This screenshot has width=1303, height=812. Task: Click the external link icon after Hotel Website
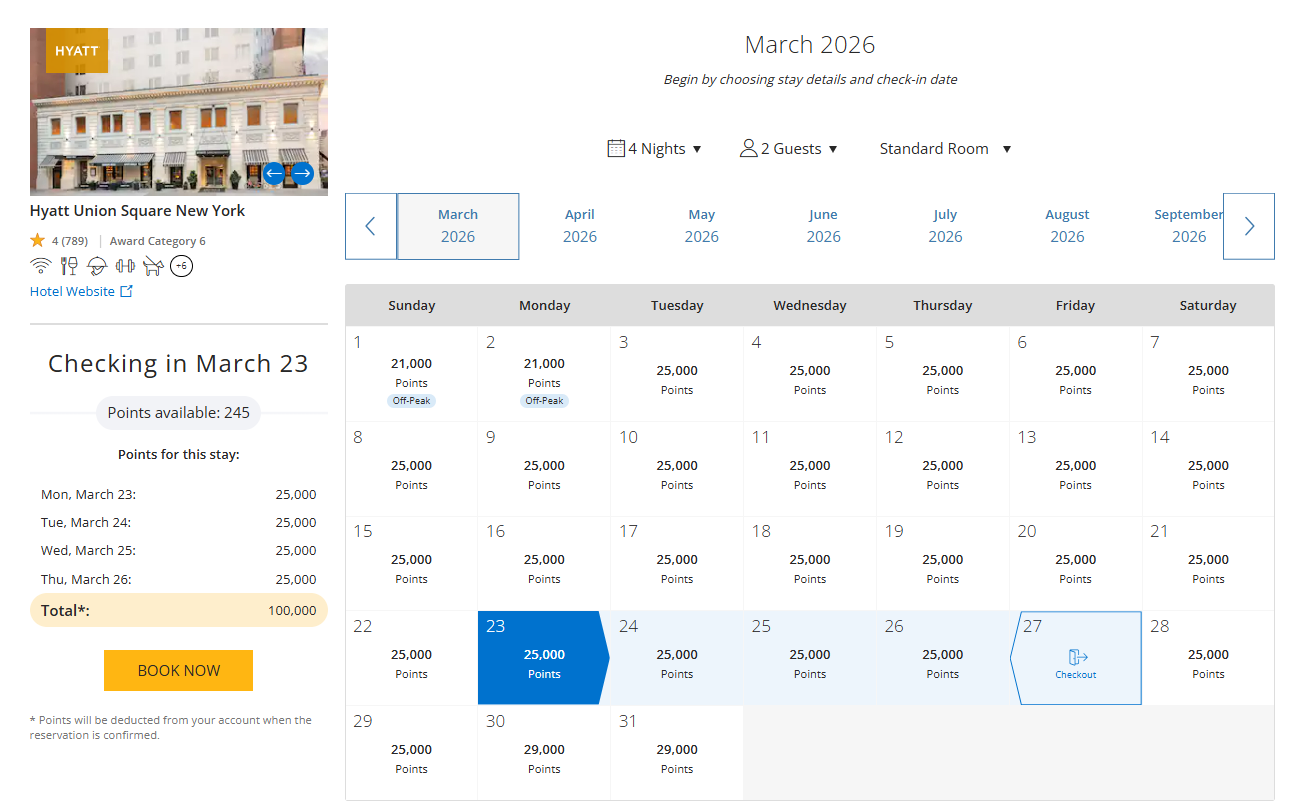coord(124,290)
